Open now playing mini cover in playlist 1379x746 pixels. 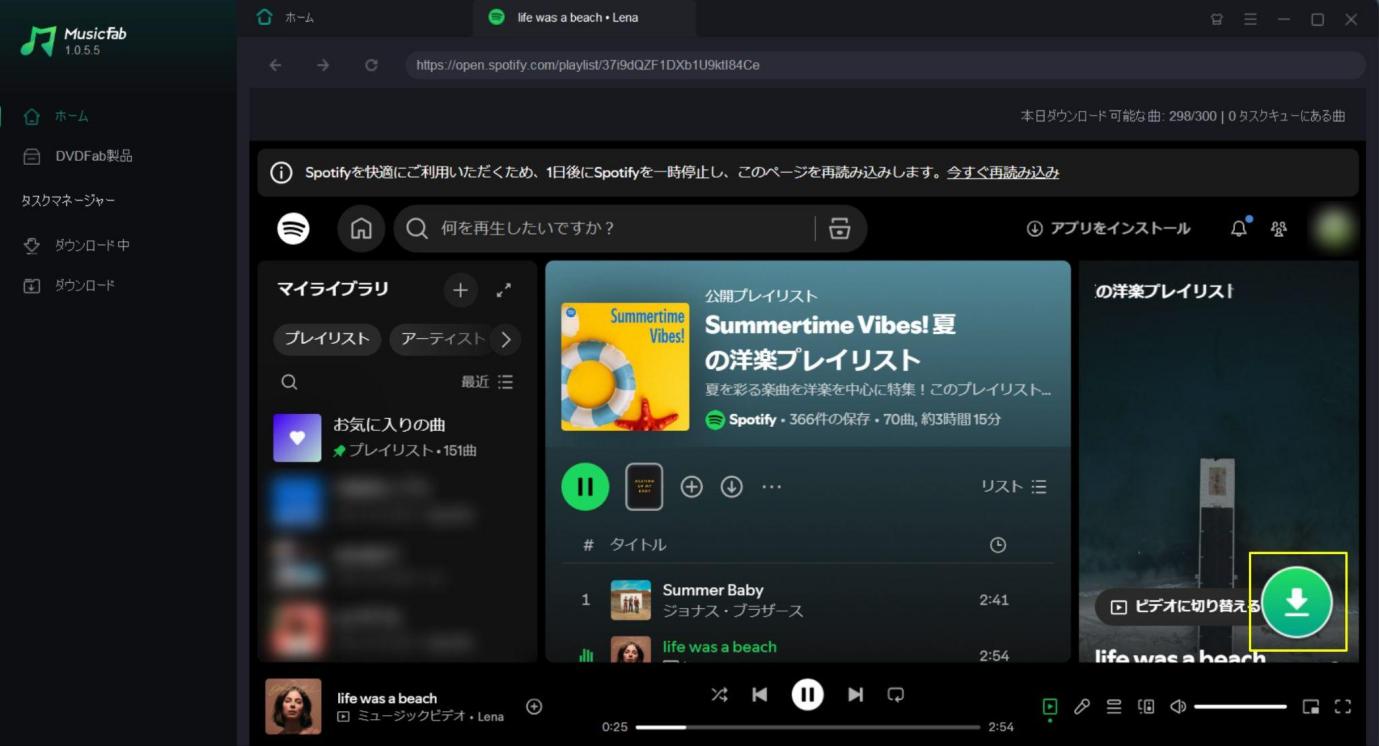click(644, 487)
